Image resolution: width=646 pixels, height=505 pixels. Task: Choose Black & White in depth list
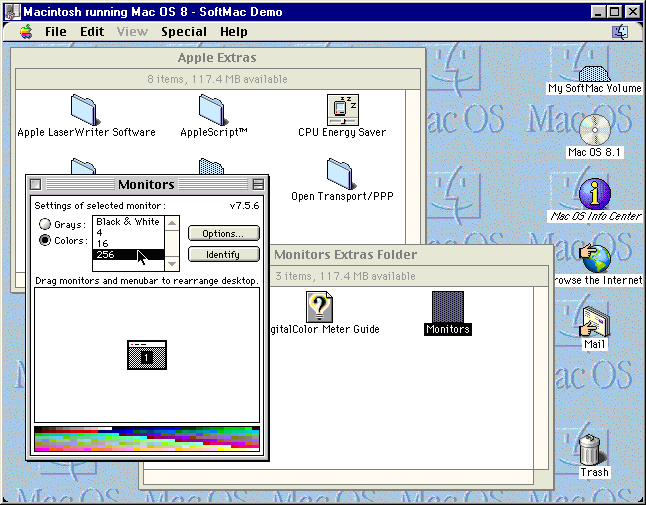(x=128, y=222)
